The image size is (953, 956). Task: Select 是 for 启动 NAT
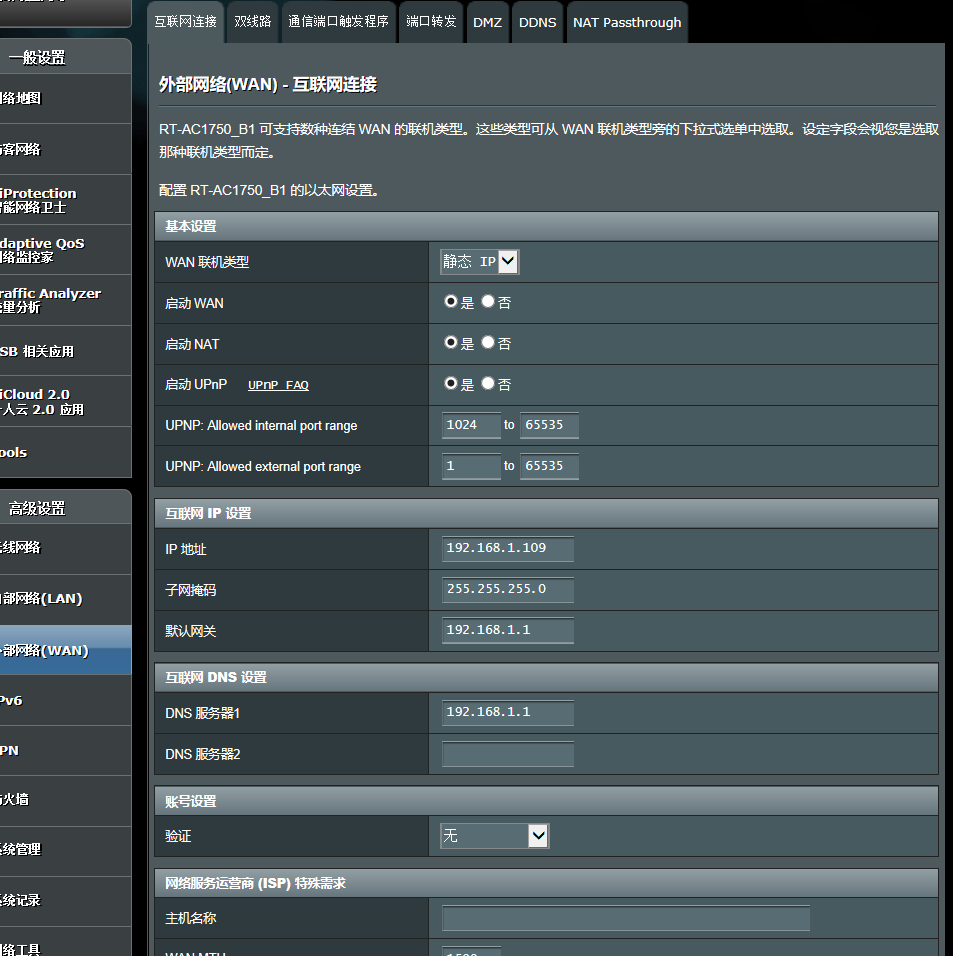click(x=451, y=342)
